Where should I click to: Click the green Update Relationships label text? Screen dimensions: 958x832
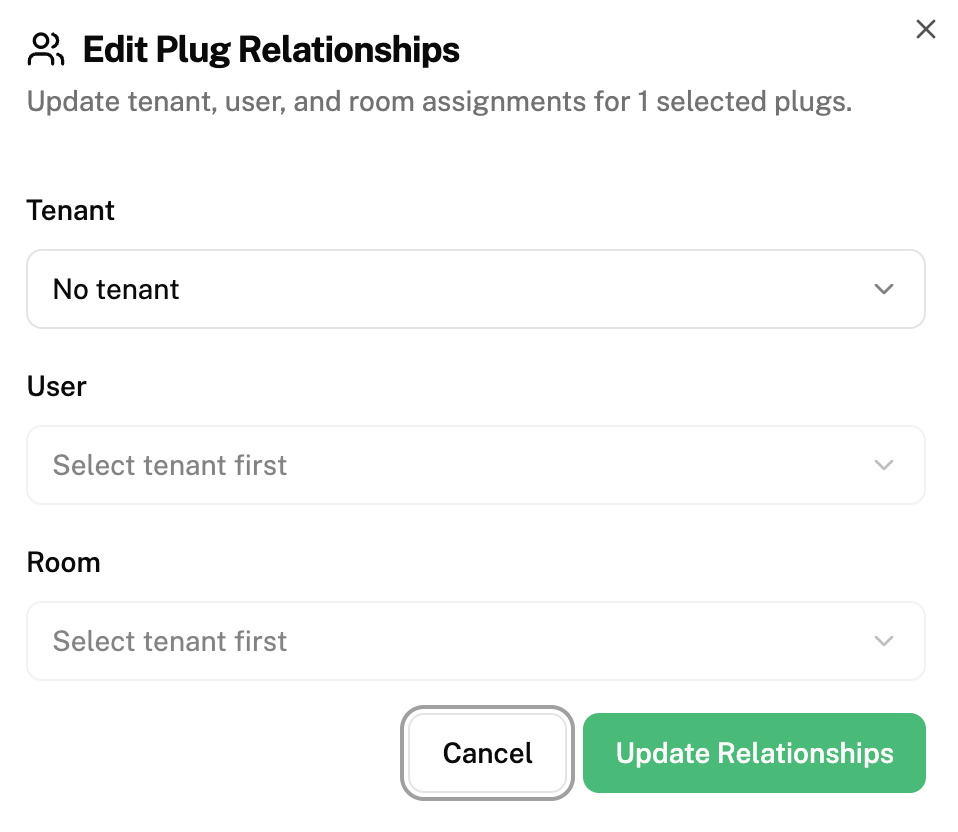754,753
